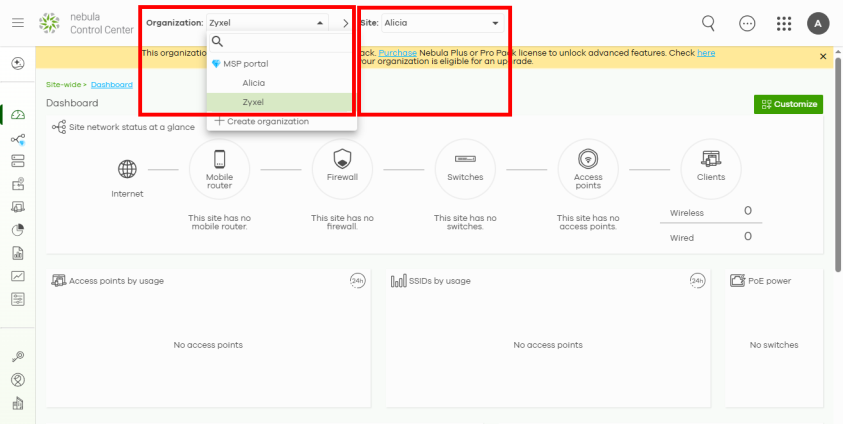The width and height of the screenshot is (843, 424).
Task: Click the organization search field
Action: [282, 42]
